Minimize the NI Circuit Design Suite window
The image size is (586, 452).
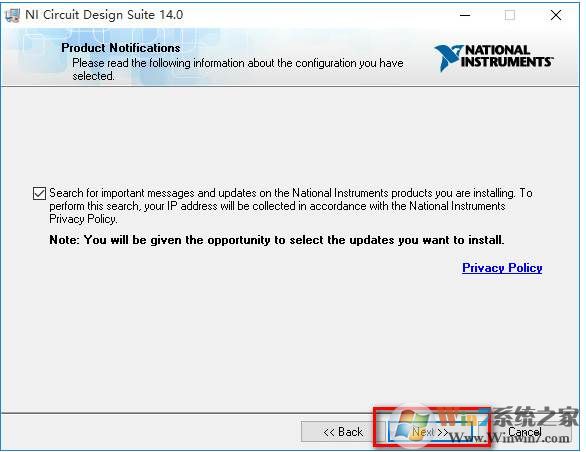(465, 15)
